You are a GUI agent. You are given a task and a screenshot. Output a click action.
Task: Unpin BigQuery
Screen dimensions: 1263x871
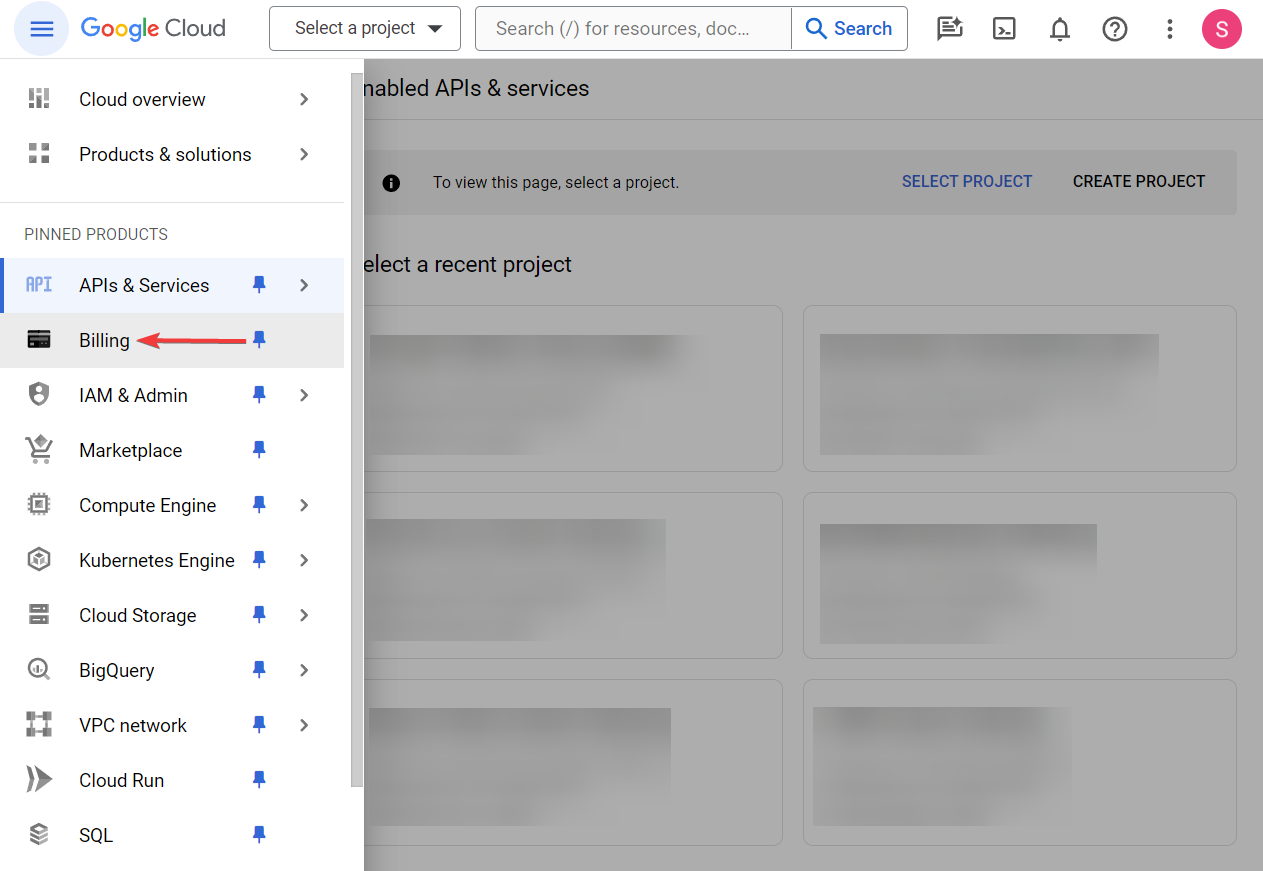[259, 670]
